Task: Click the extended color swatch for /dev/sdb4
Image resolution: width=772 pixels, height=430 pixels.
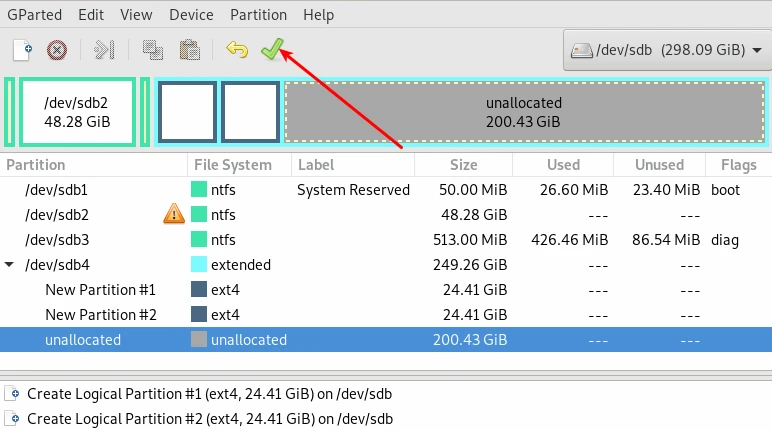Action: point(199,265)
